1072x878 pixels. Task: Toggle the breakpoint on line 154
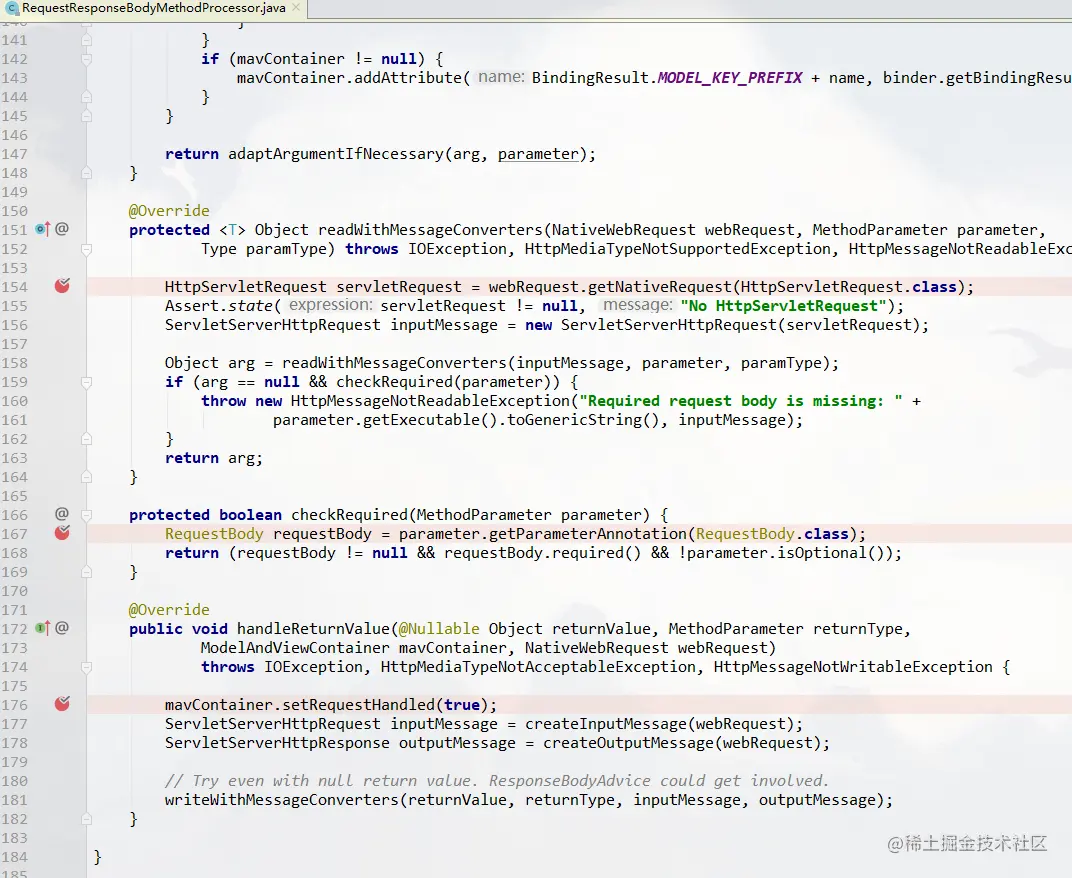[62, 286]
